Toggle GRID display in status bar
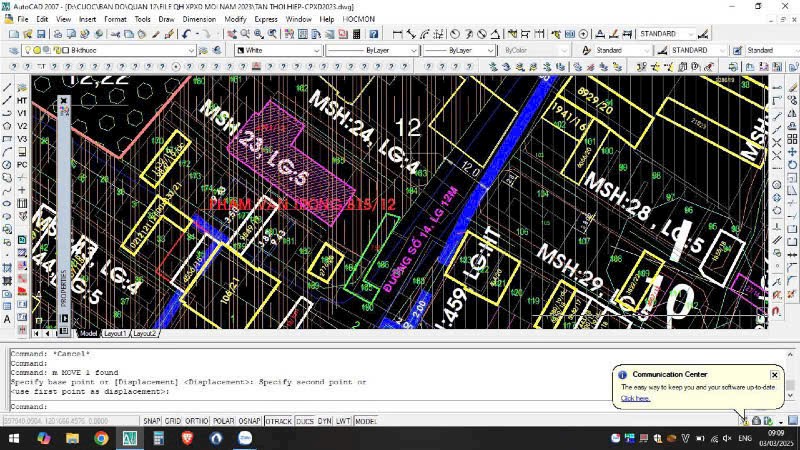 [x=172, y=421]
